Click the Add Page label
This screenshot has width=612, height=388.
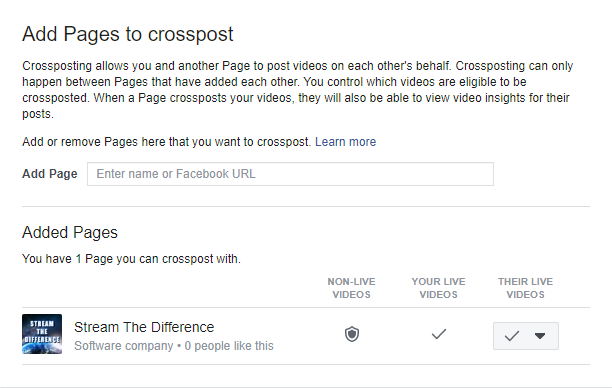pyautogui.click(x=50, y=174)
